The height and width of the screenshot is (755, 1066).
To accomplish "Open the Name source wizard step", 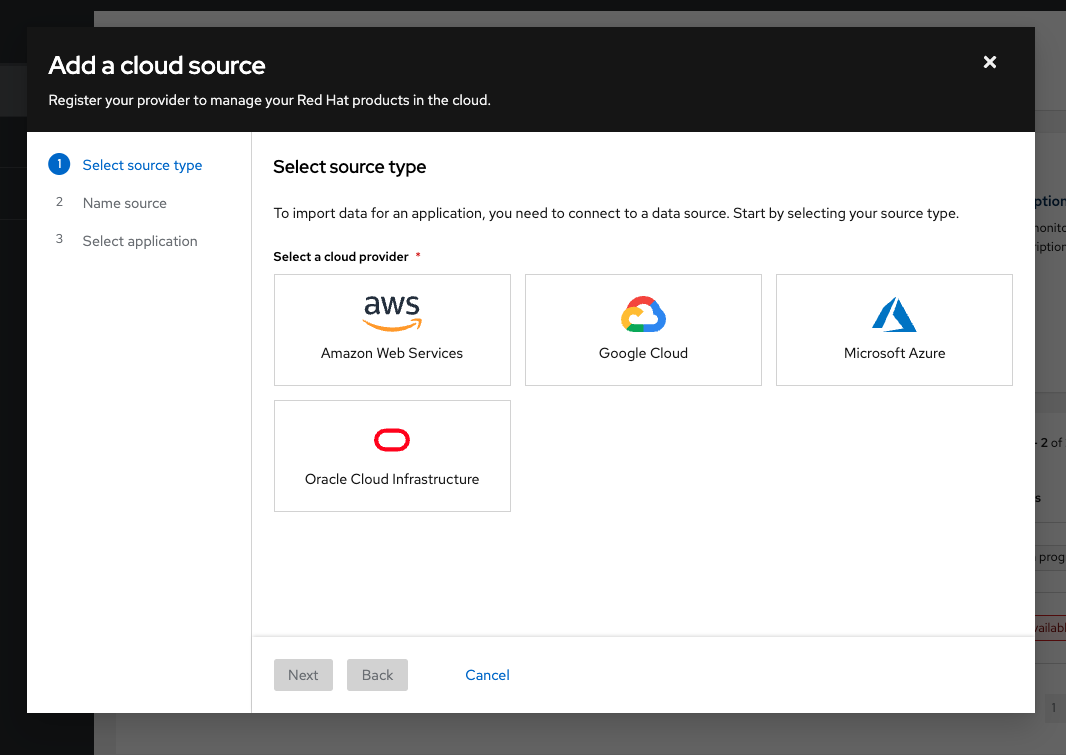I will coord(125,203).
